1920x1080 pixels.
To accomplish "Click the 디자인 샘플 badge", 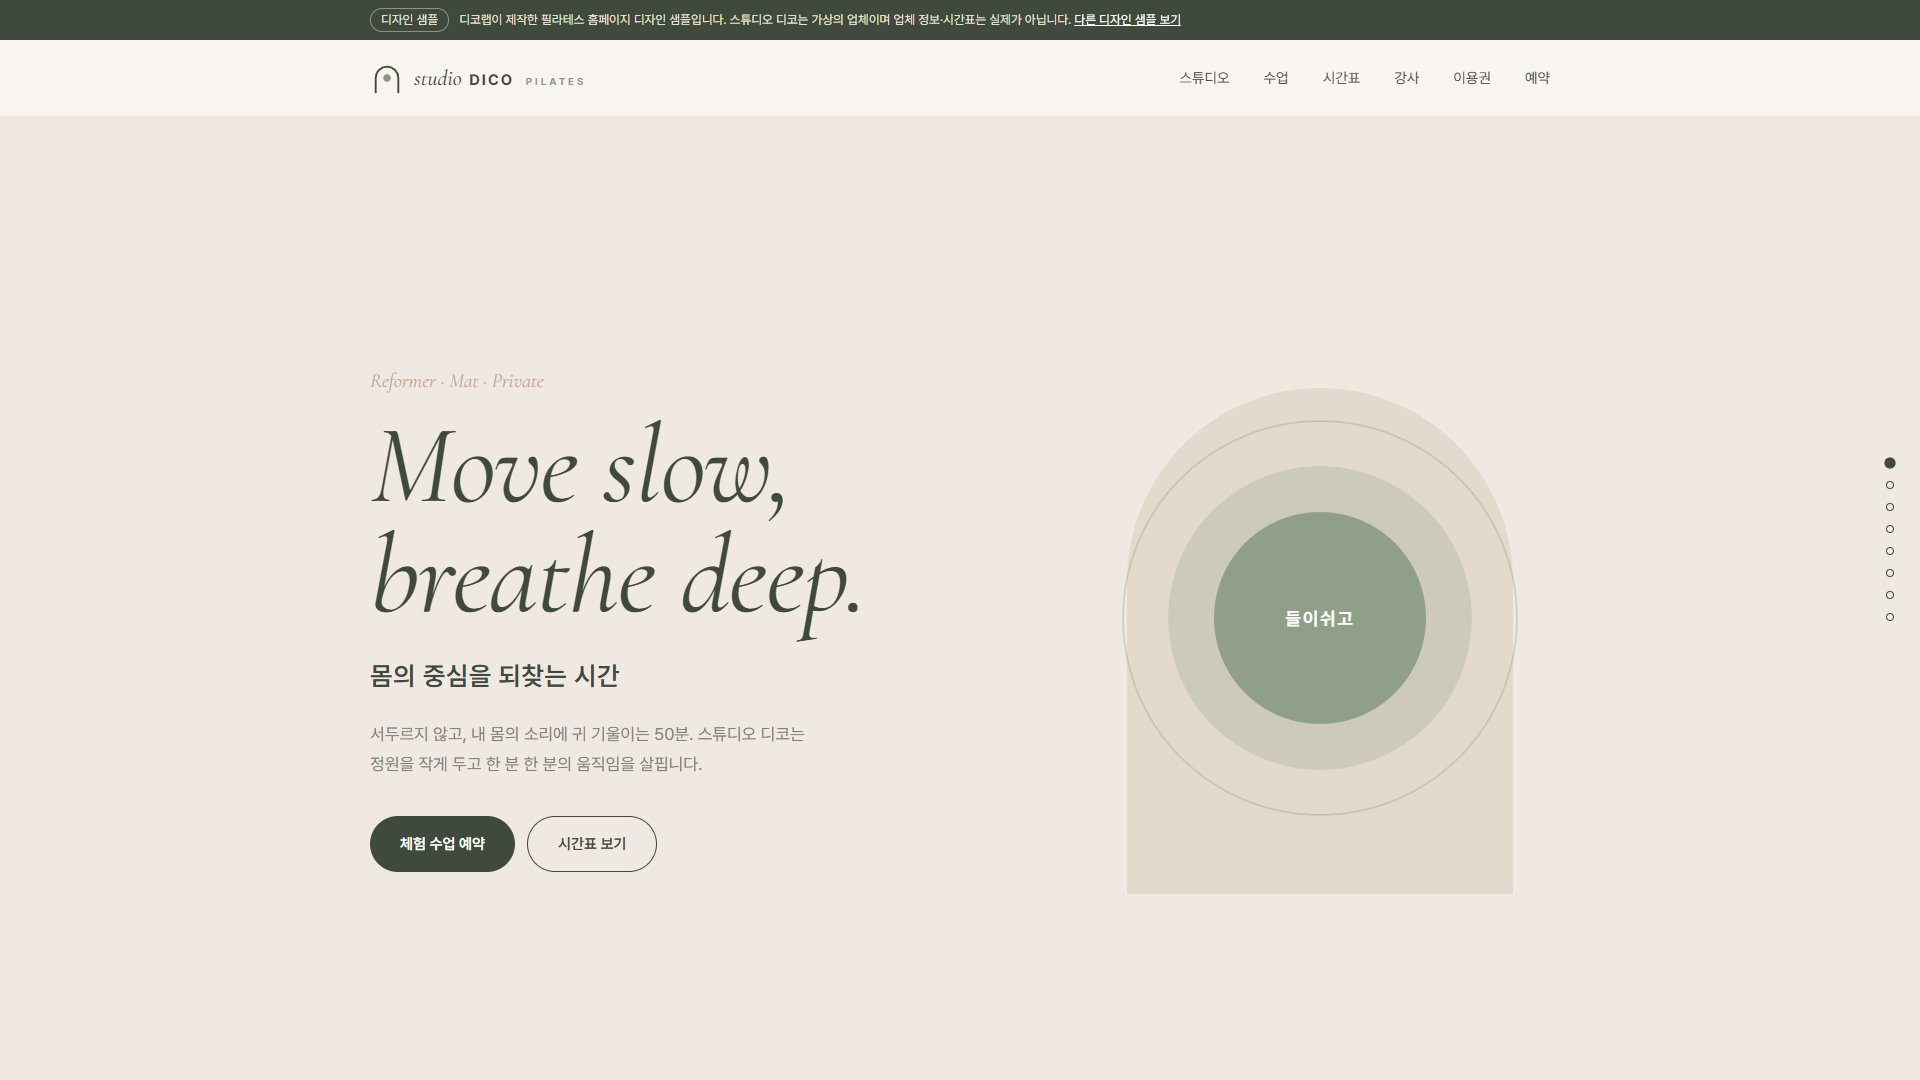I will pyautogui.click(x=409, y=20).
